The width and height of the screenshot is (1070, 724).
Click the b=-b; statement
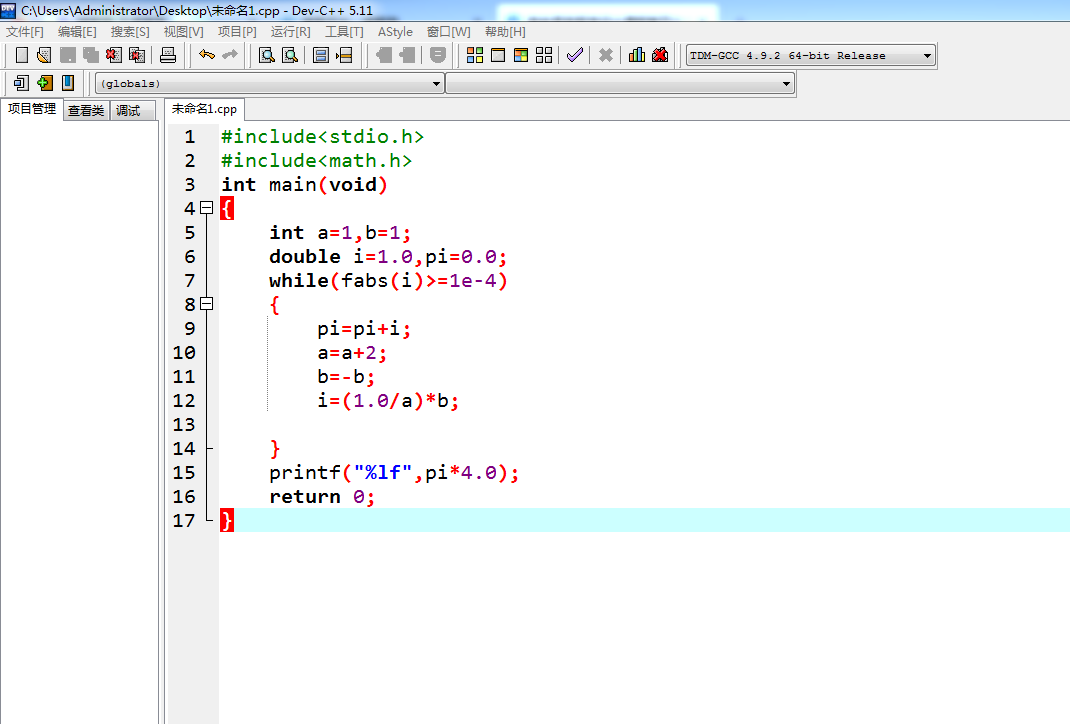click(x=345, y=377)
